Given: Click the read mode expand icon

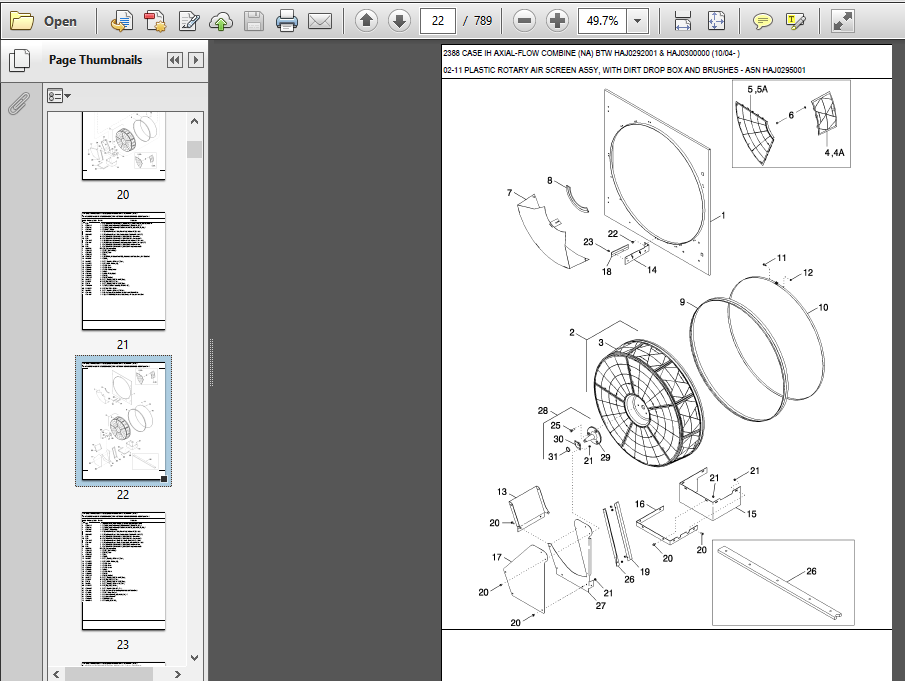Looking at the screenshot, I should coord(842,21).
